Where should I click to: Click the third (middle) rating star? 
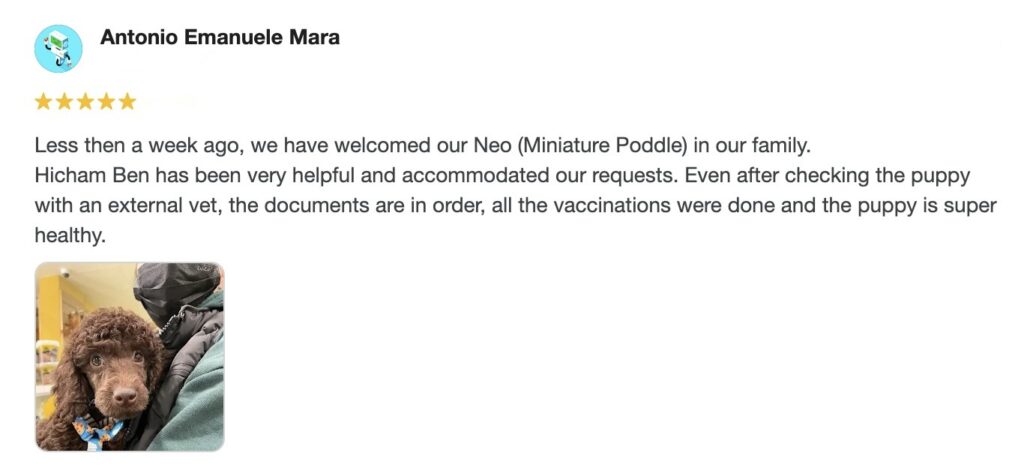pyautogui.click(x=85, y=101)
